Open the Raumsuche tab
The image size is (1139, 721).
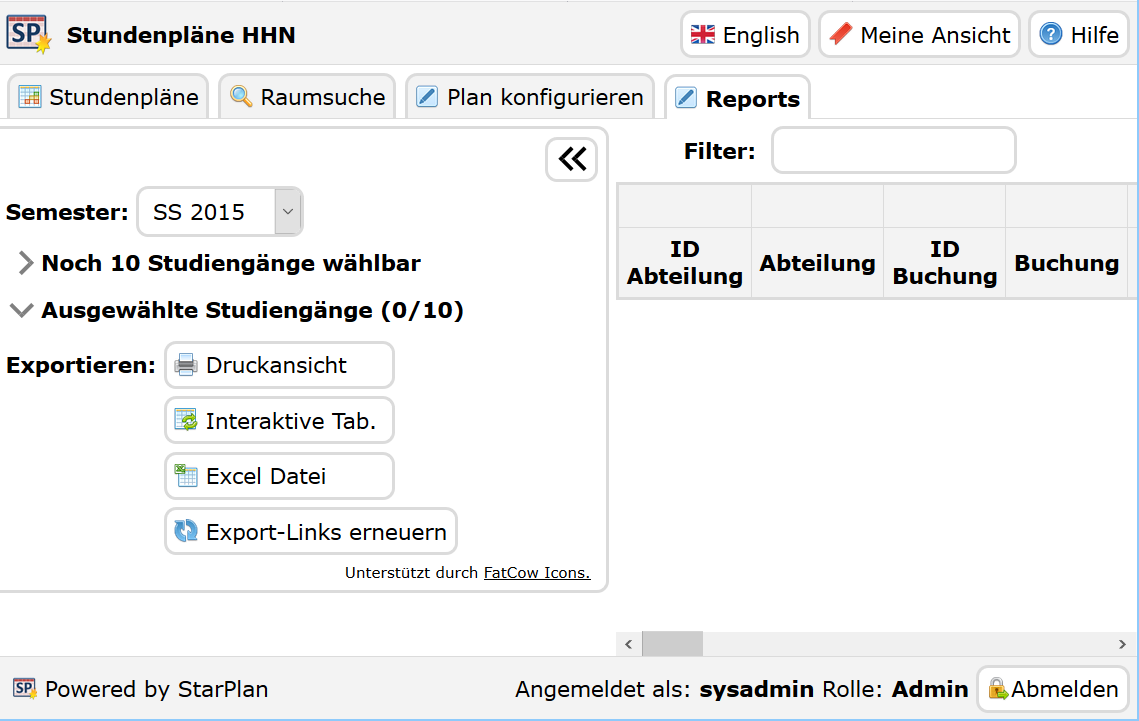tap(307, 97)
